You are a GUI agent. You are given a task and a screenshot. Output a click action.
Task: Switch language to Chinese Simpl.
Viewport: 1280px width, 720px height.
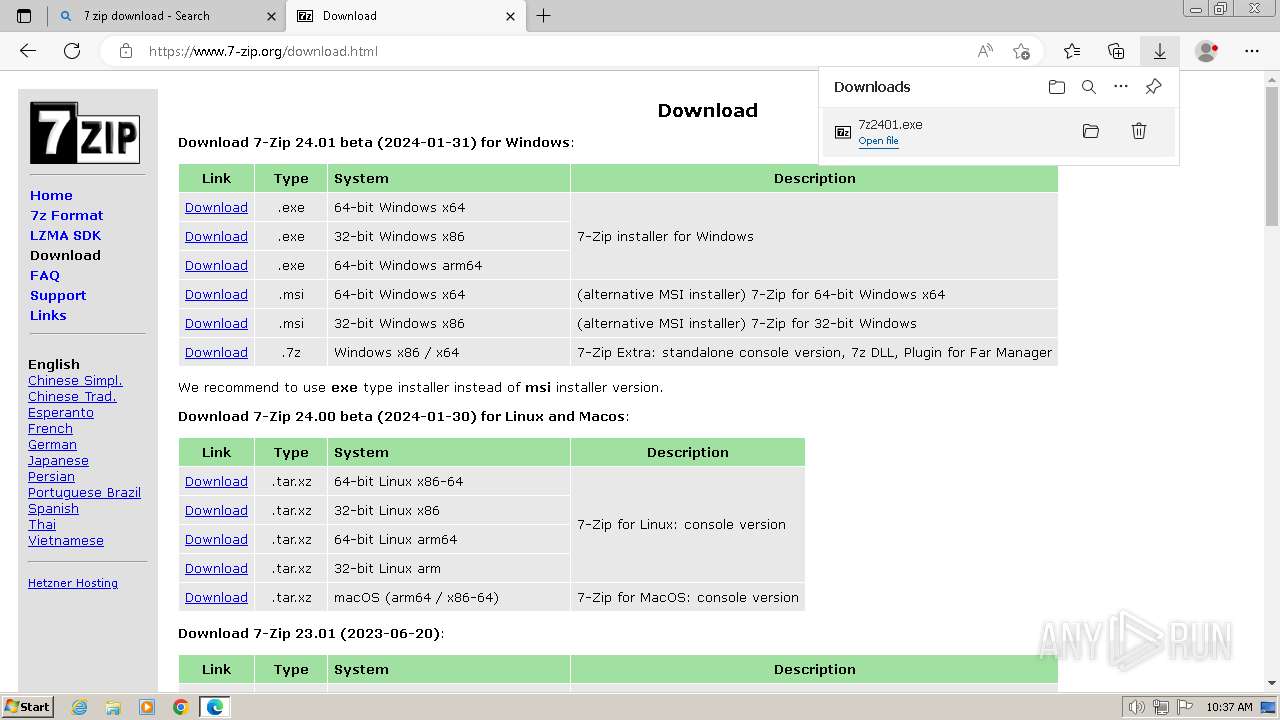(x=75, y=380)
